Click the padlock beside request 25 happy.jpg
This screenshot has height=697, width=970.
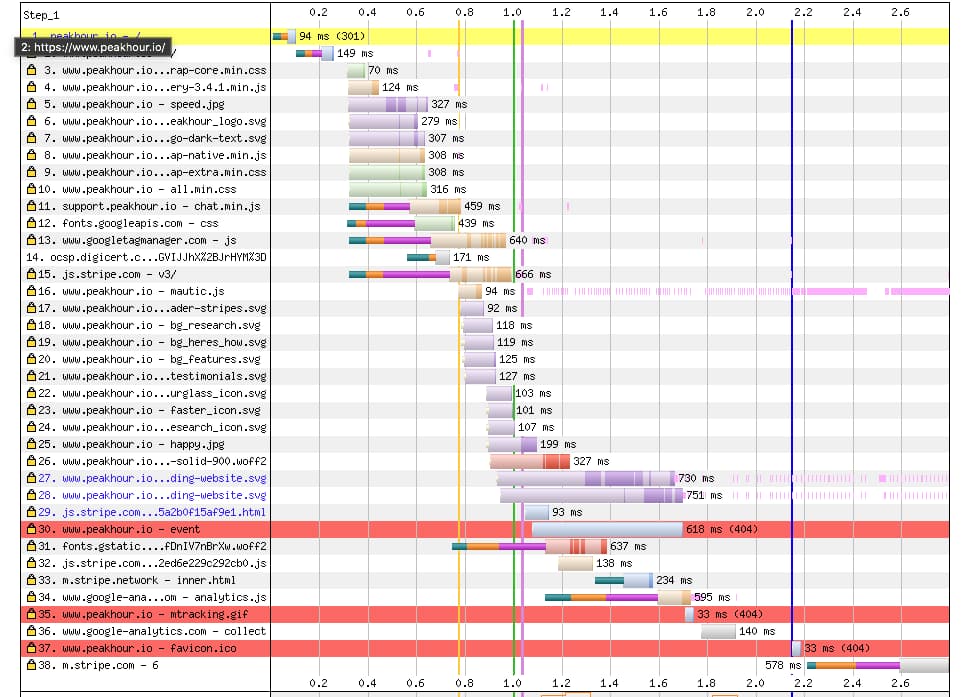click(x=32, y=444)
